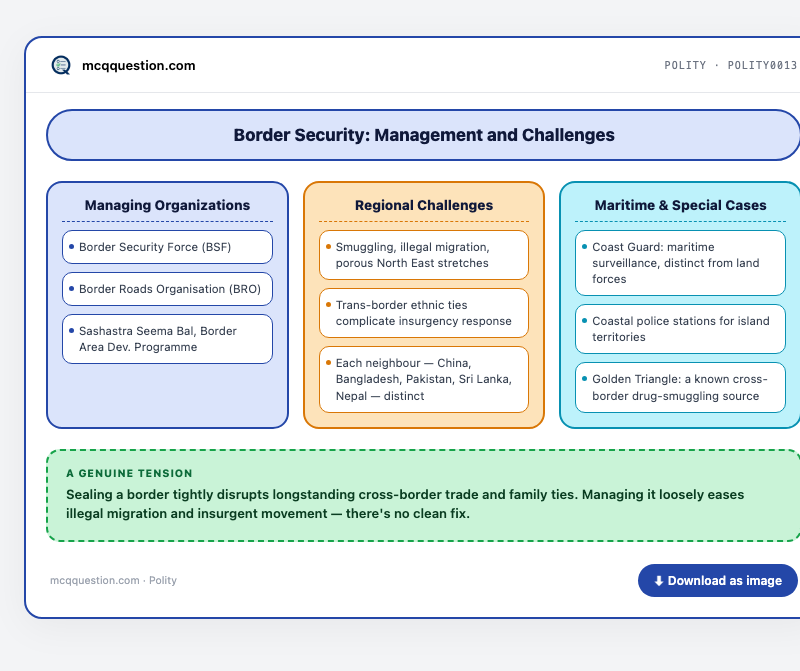Click the Coastal police stations item
Viewport: 800px width, 671px height.
coord(681,329)
